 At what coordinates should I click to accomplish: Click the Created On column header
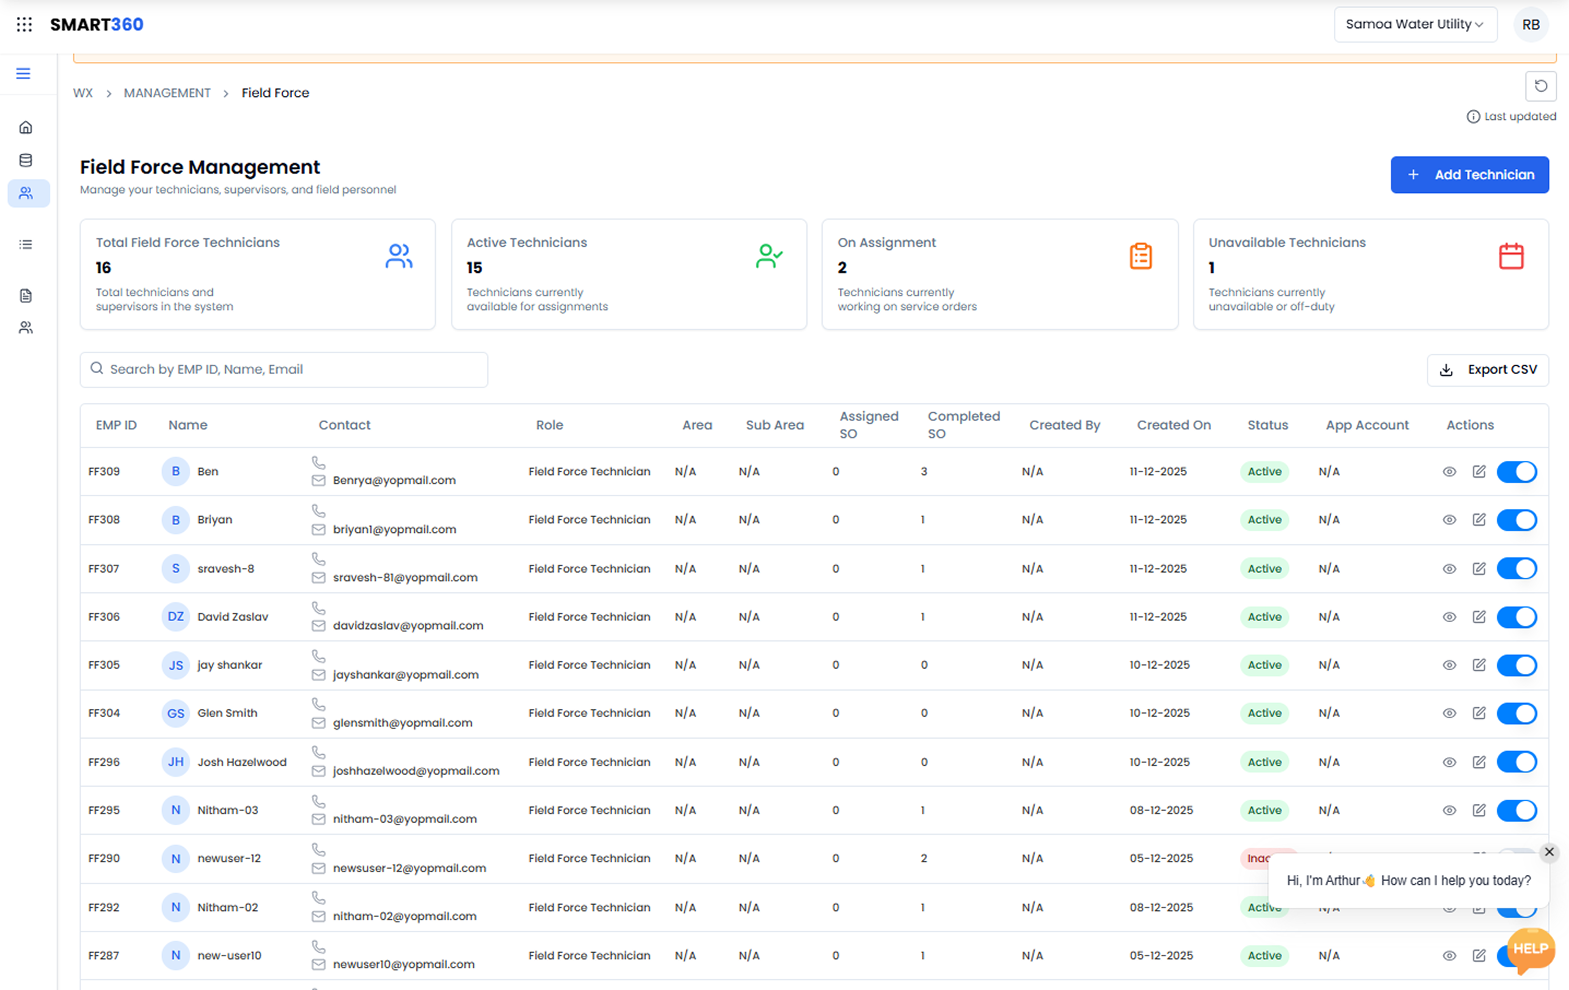click(1173, 425)
